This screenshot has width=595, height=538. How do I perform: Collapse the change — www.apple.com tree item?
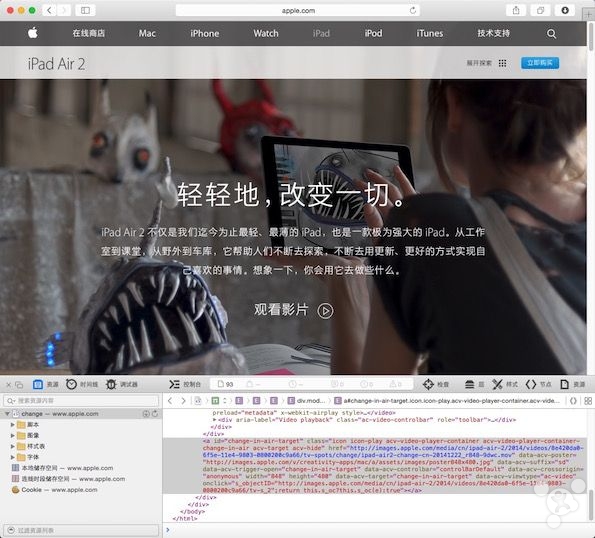coord(7,414)
